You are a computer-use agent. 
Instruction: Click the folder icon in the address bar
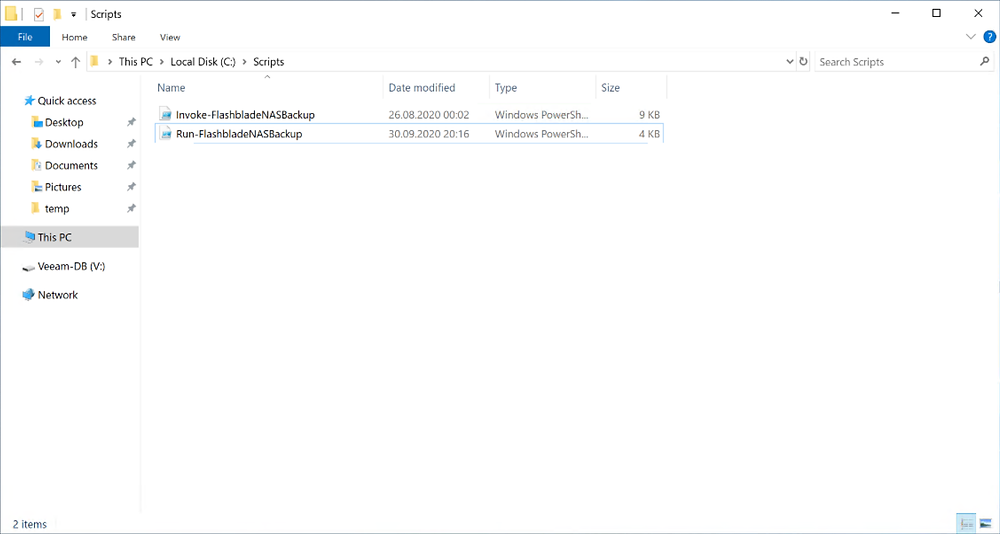(x=94, y=62)
